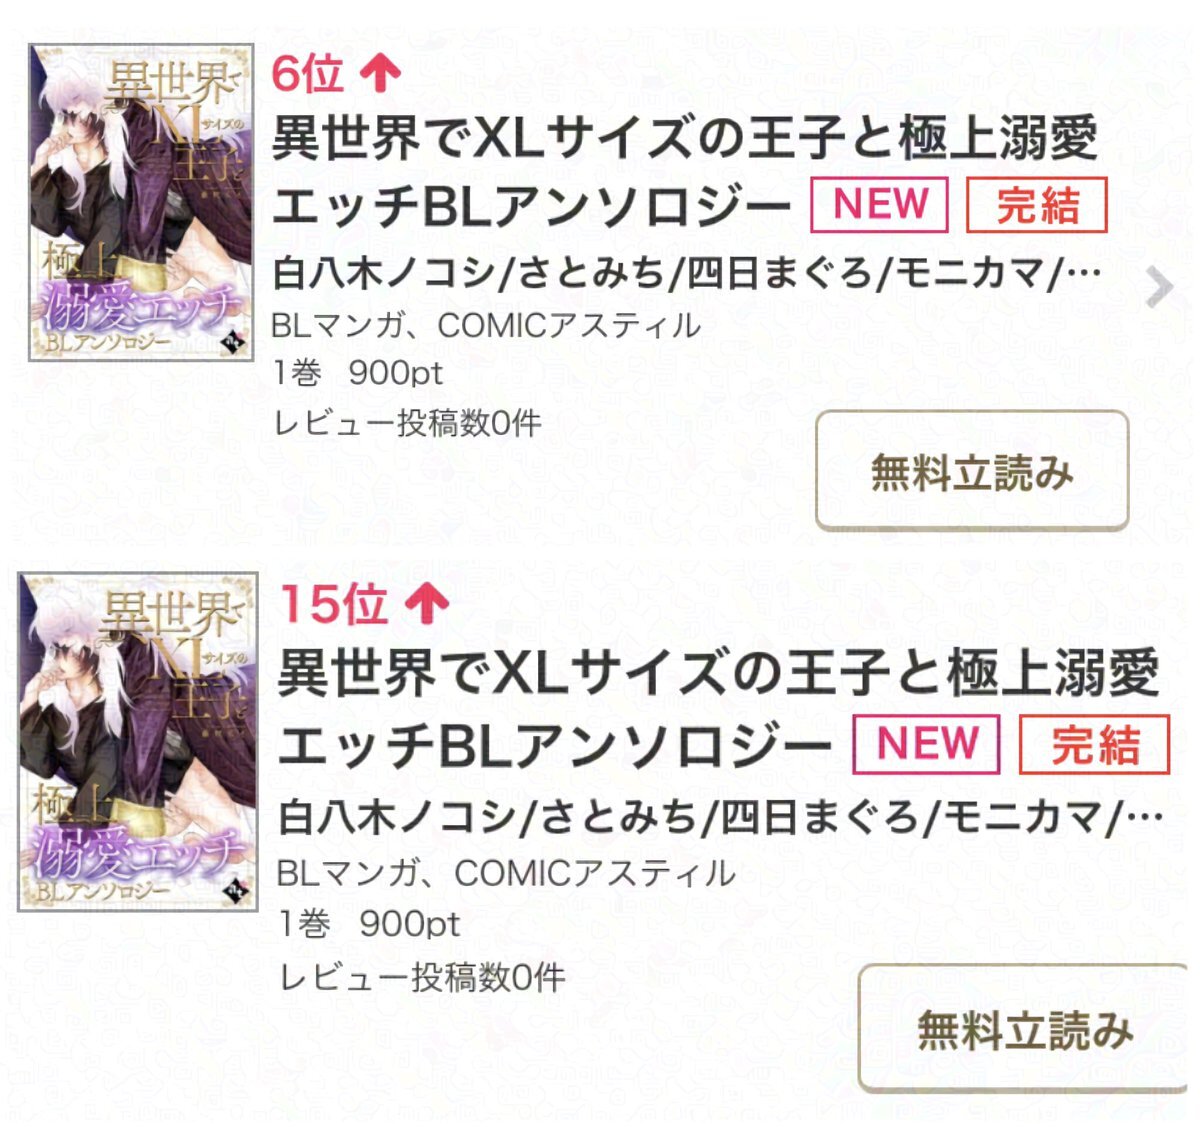Select the author line 白八木ノコシ in the 15位 entry
This screenshot has height=1127, width=1200.
tap(720, 817)
